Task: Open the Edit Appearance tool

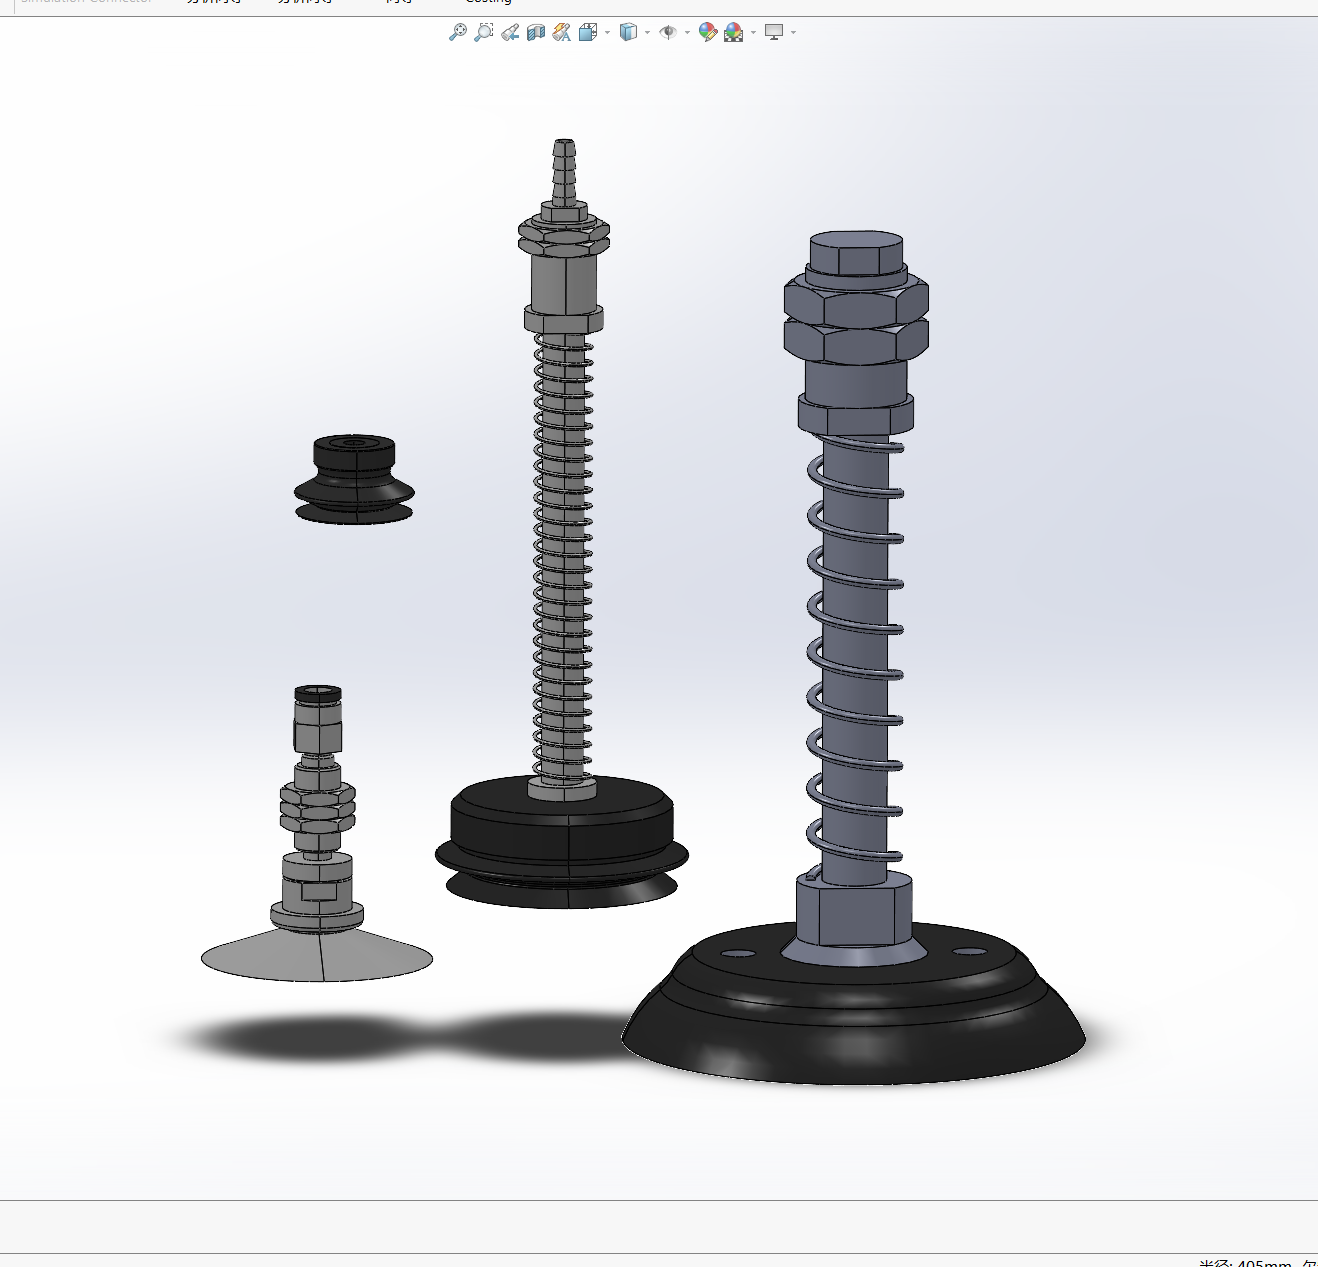Action: tap(708, 32)
